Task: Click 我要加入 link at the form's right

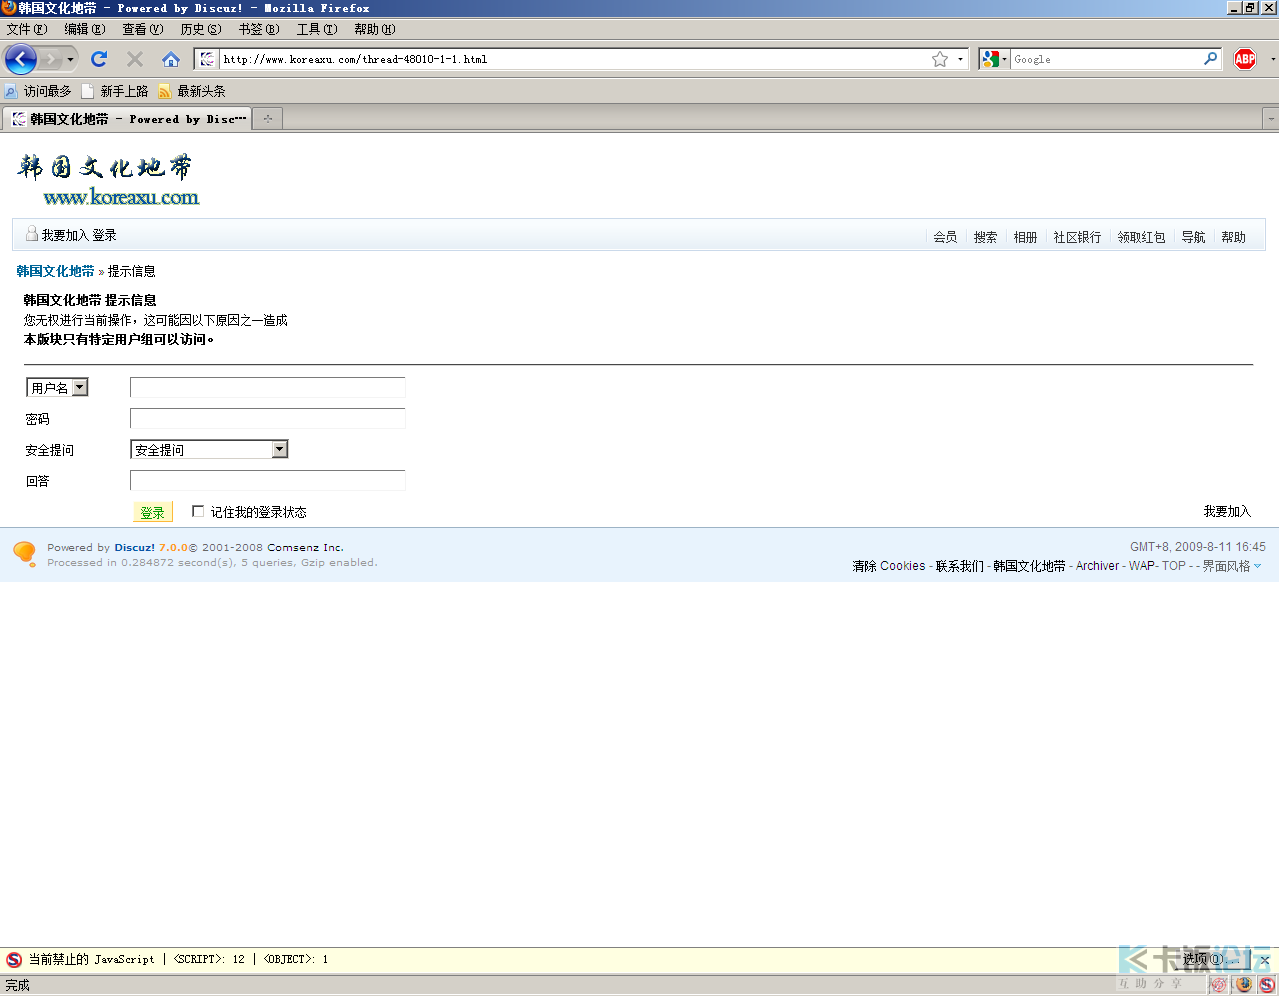Action: 1227,511
